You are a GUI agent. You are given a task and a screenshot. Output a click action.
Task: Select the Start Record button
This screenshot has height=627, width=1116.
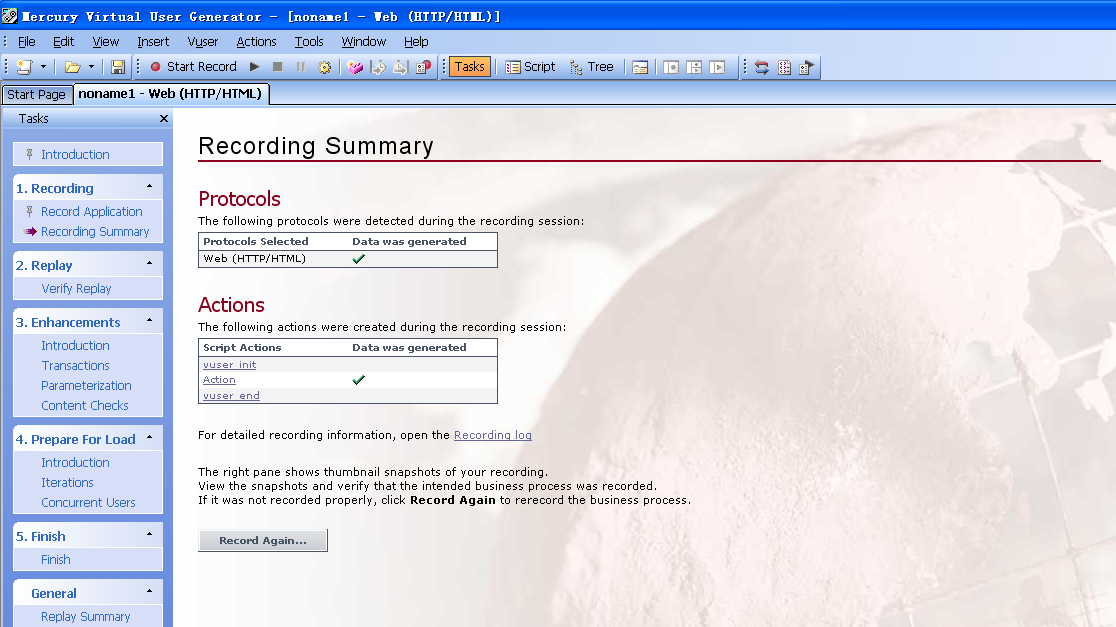point(197,67)
